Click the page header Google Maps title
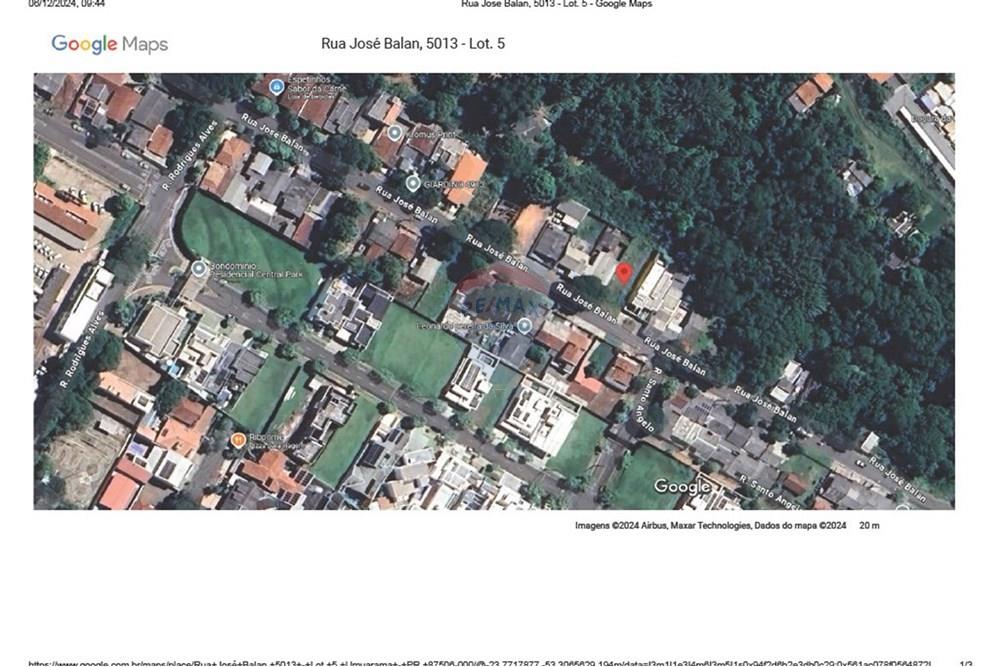Screen dimensions: 1000x667 (x=556, y=4)
